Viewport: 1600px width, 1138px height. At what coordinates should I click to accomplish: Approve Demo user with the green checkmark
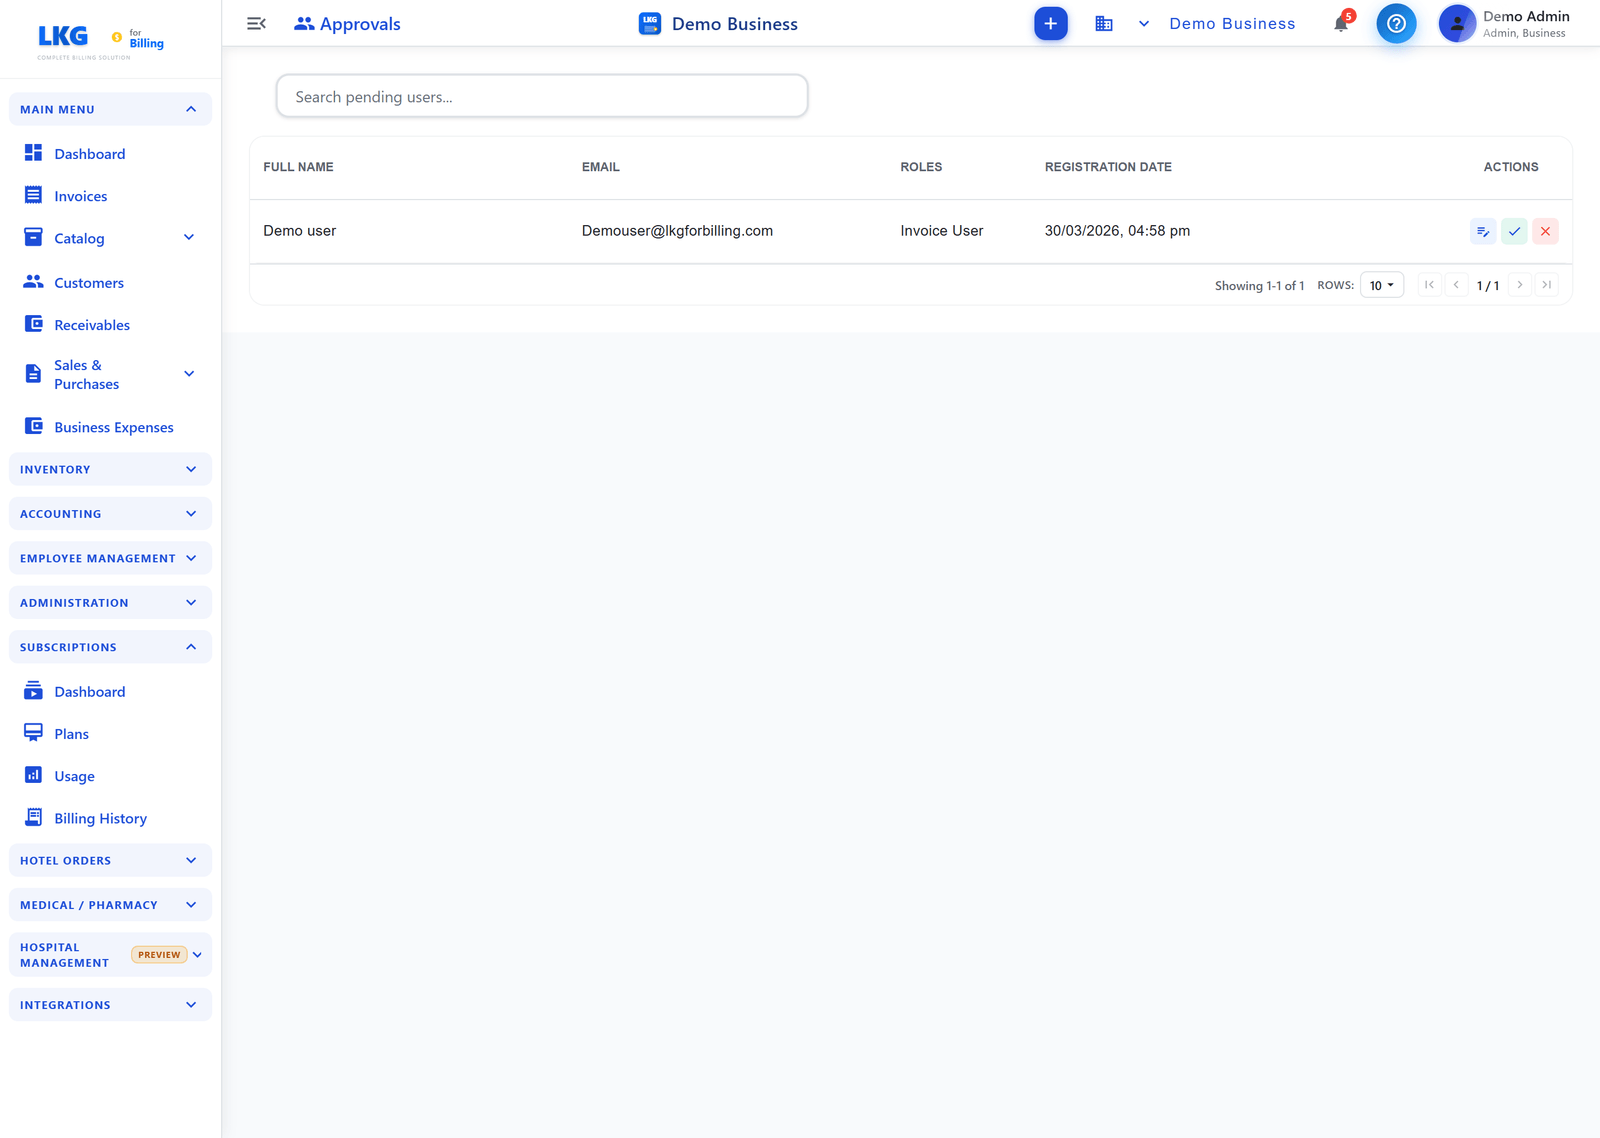click(x=1514, y=231)
